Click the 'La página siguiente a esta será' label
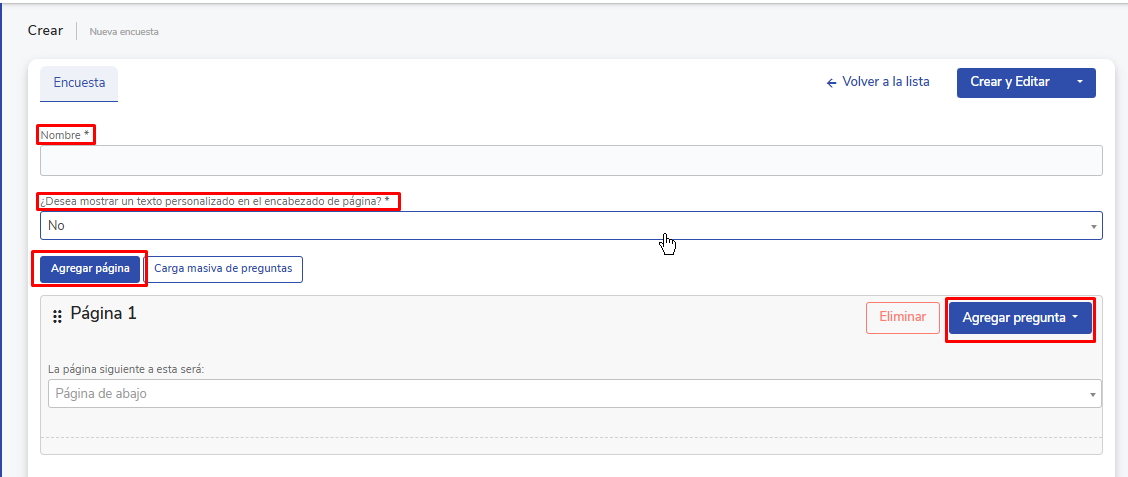1128x477 pixels. pyautogui.click(x=125, y=370)
